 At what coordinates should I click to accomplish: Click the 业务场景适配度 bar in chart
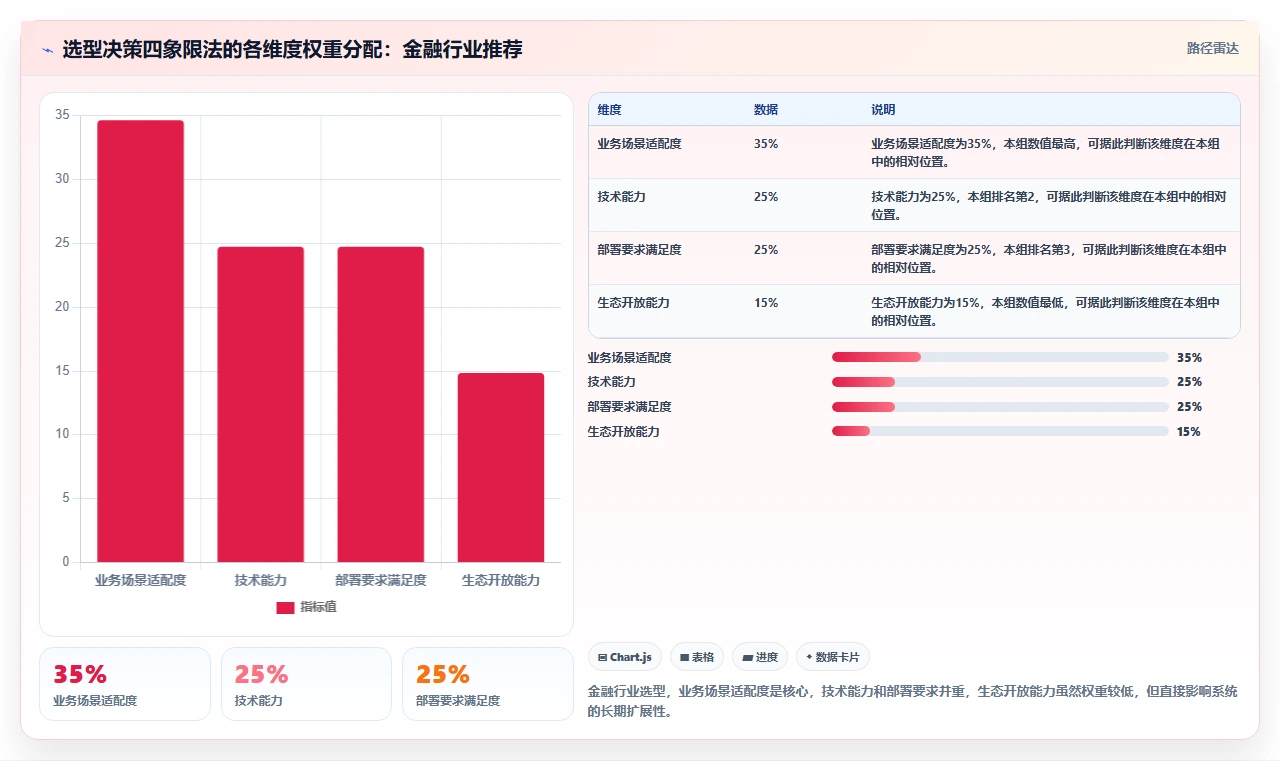pos(140,341)
